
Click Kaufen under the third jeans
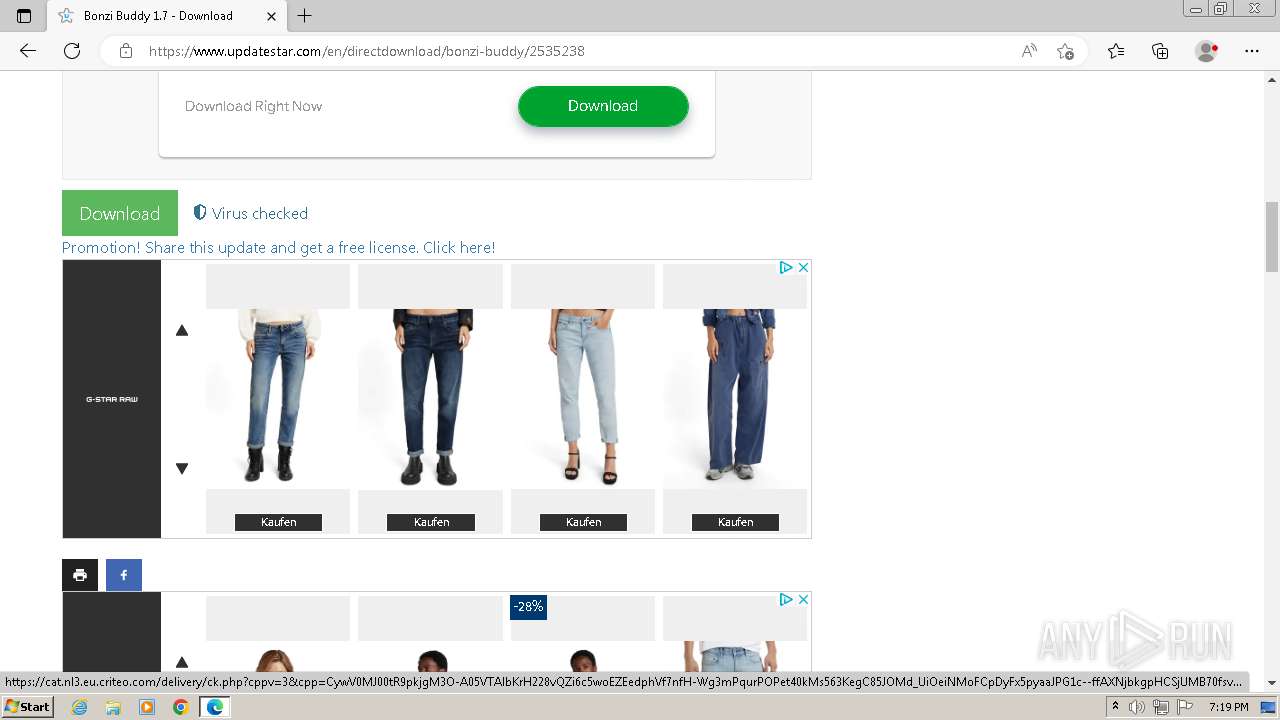pyautogui.click(x=583, y=522)
